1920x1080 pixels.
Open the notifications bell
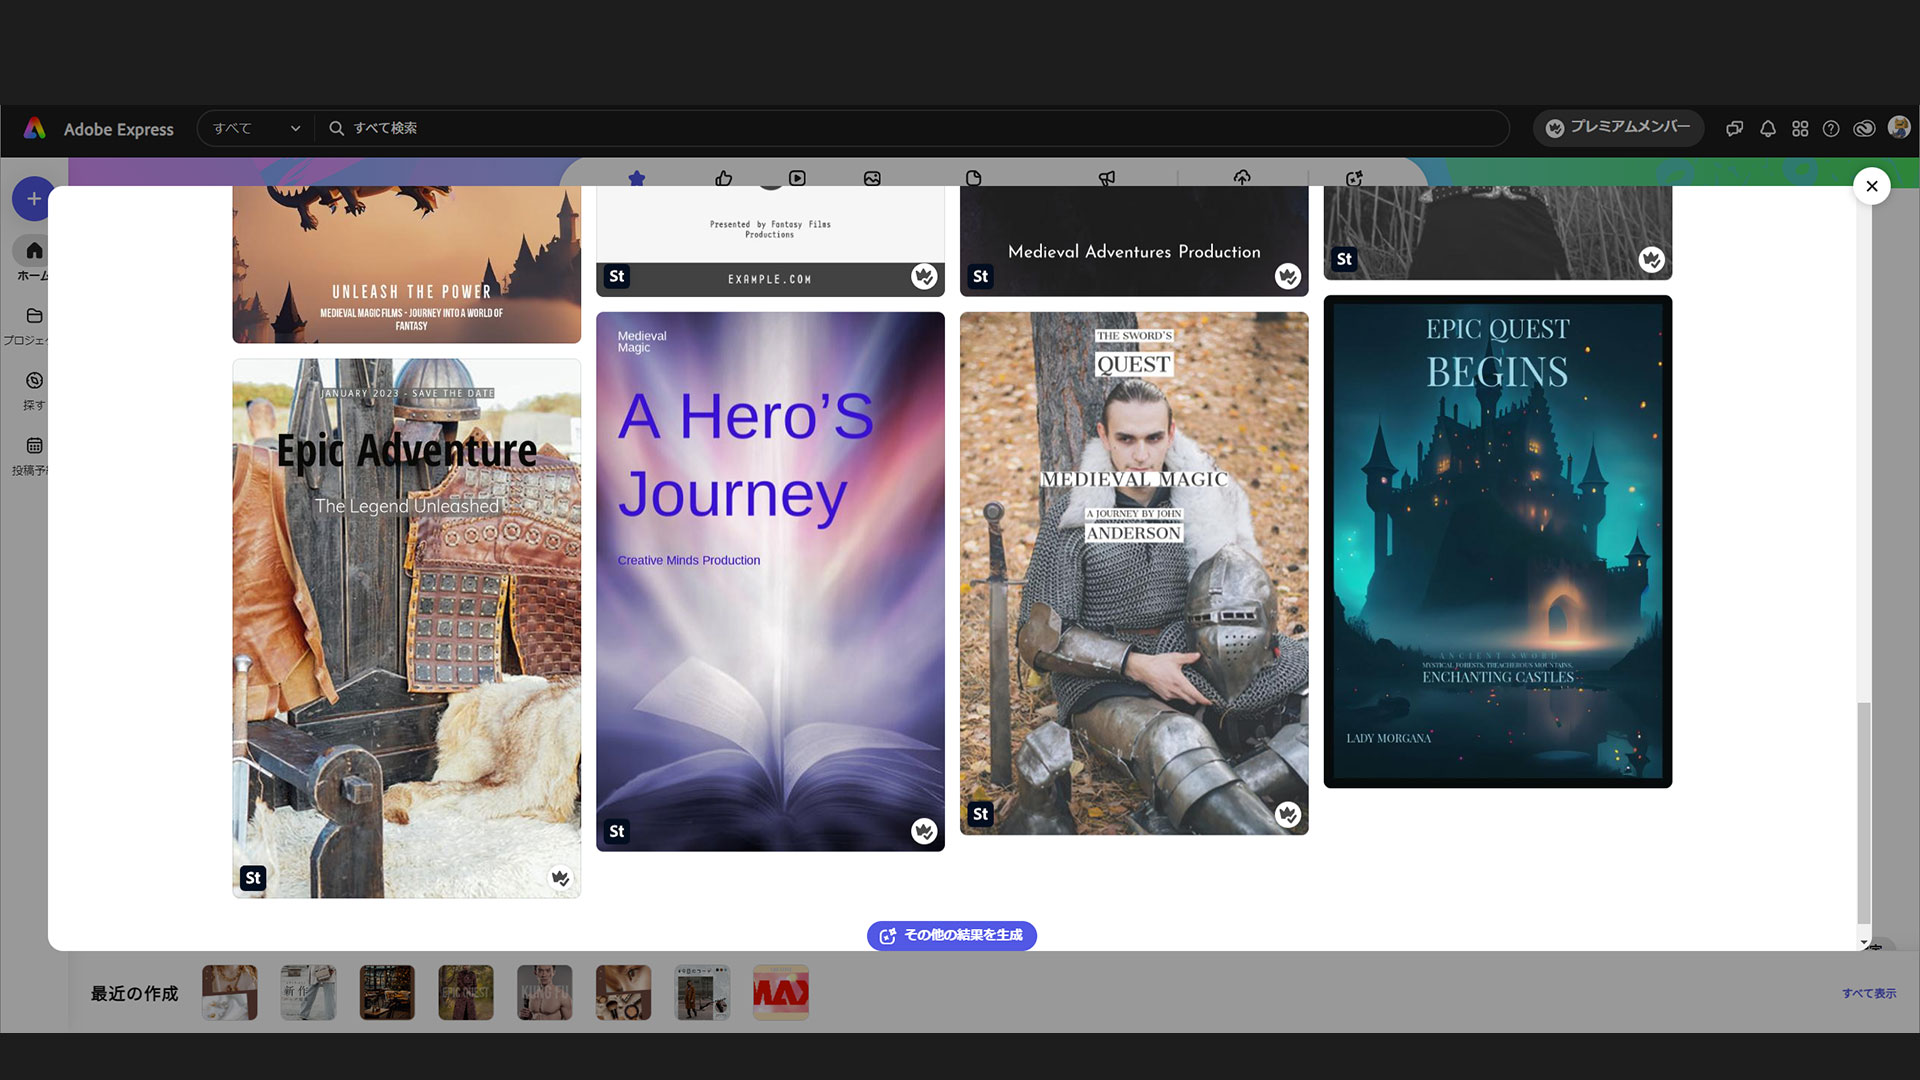click(x=1767, y=129)
